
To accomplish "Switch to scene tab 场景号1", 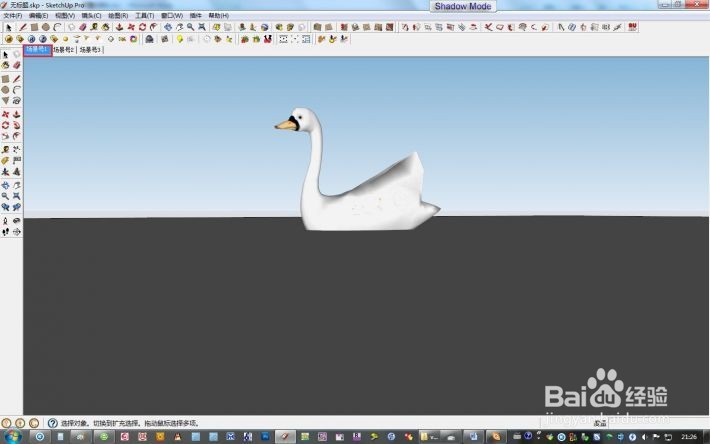I will (x=38, y=50).
